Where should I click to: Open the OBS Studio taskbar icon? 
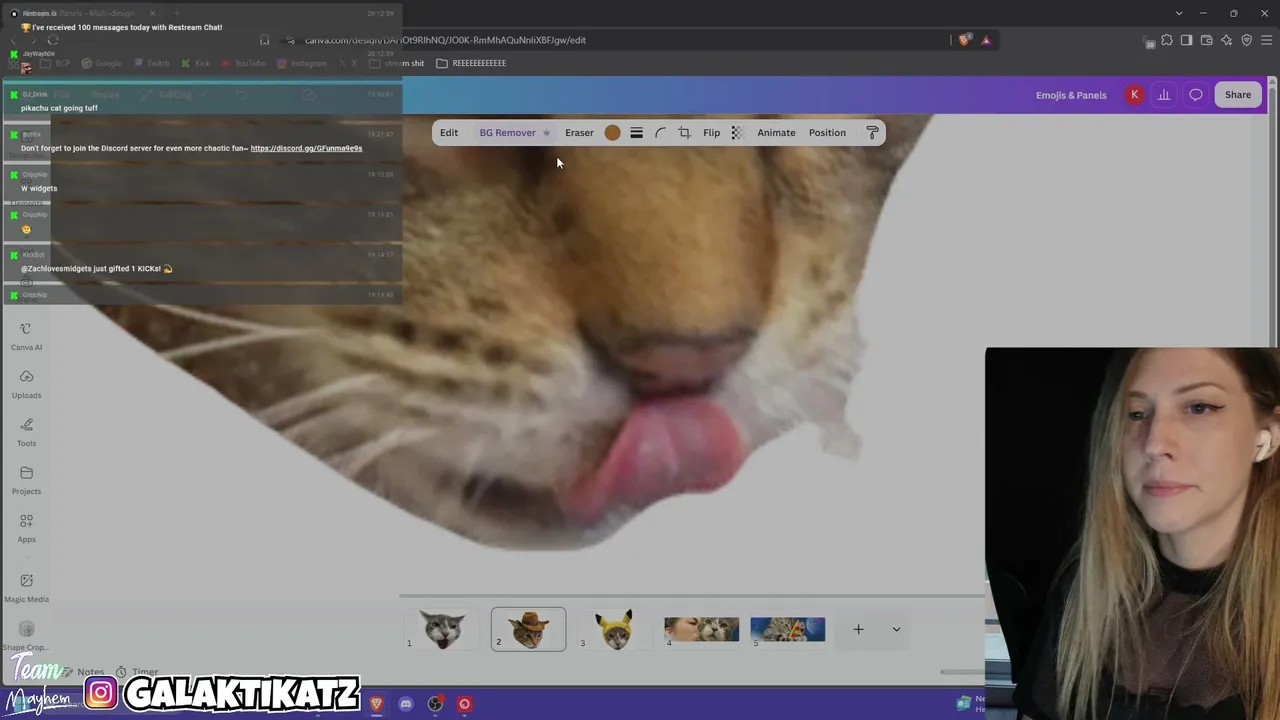click(x=435, y=704)
